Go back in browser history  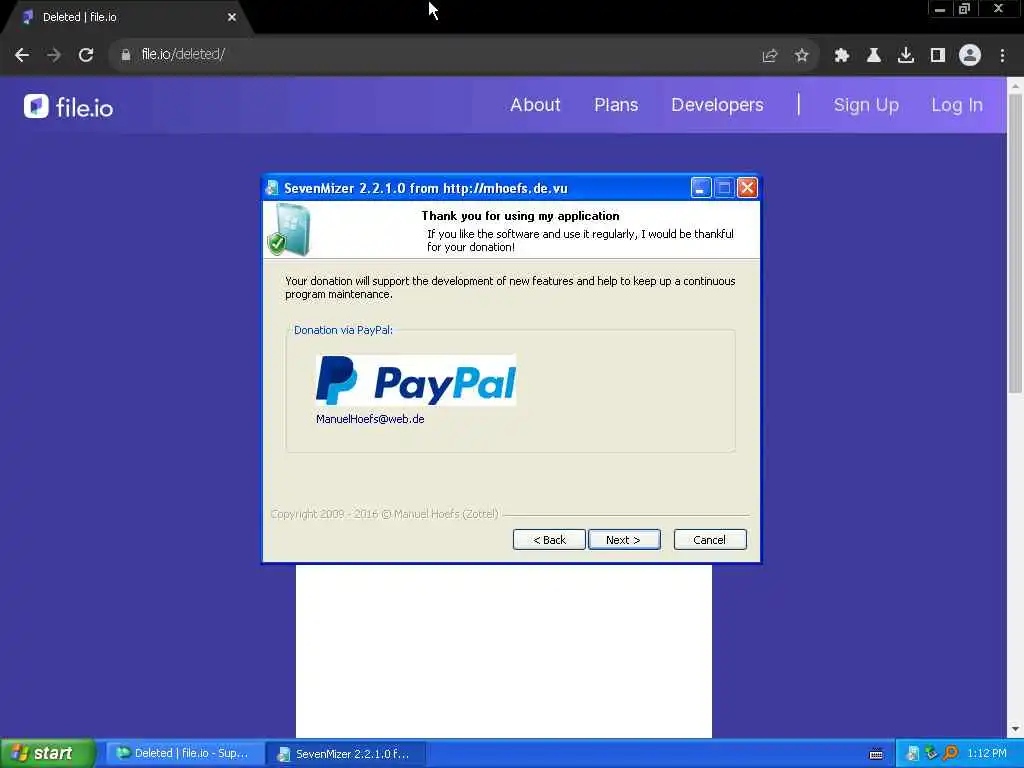(x=22, y=55)
